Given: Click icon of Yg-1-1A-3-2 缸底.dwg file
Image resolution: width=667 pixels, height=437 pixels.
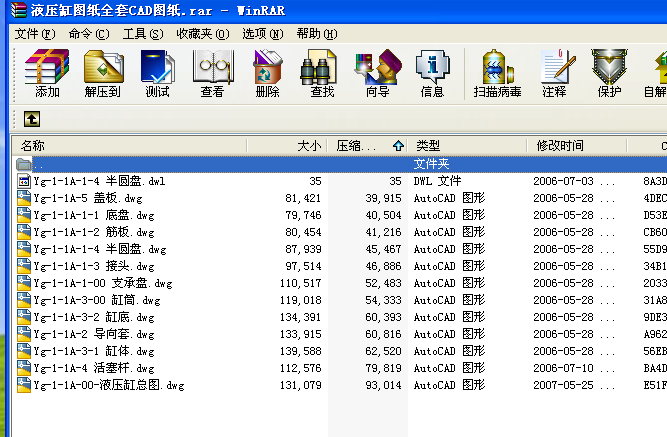Looking at the screenshot, I should pyautogui.click(x=24, y=317).
